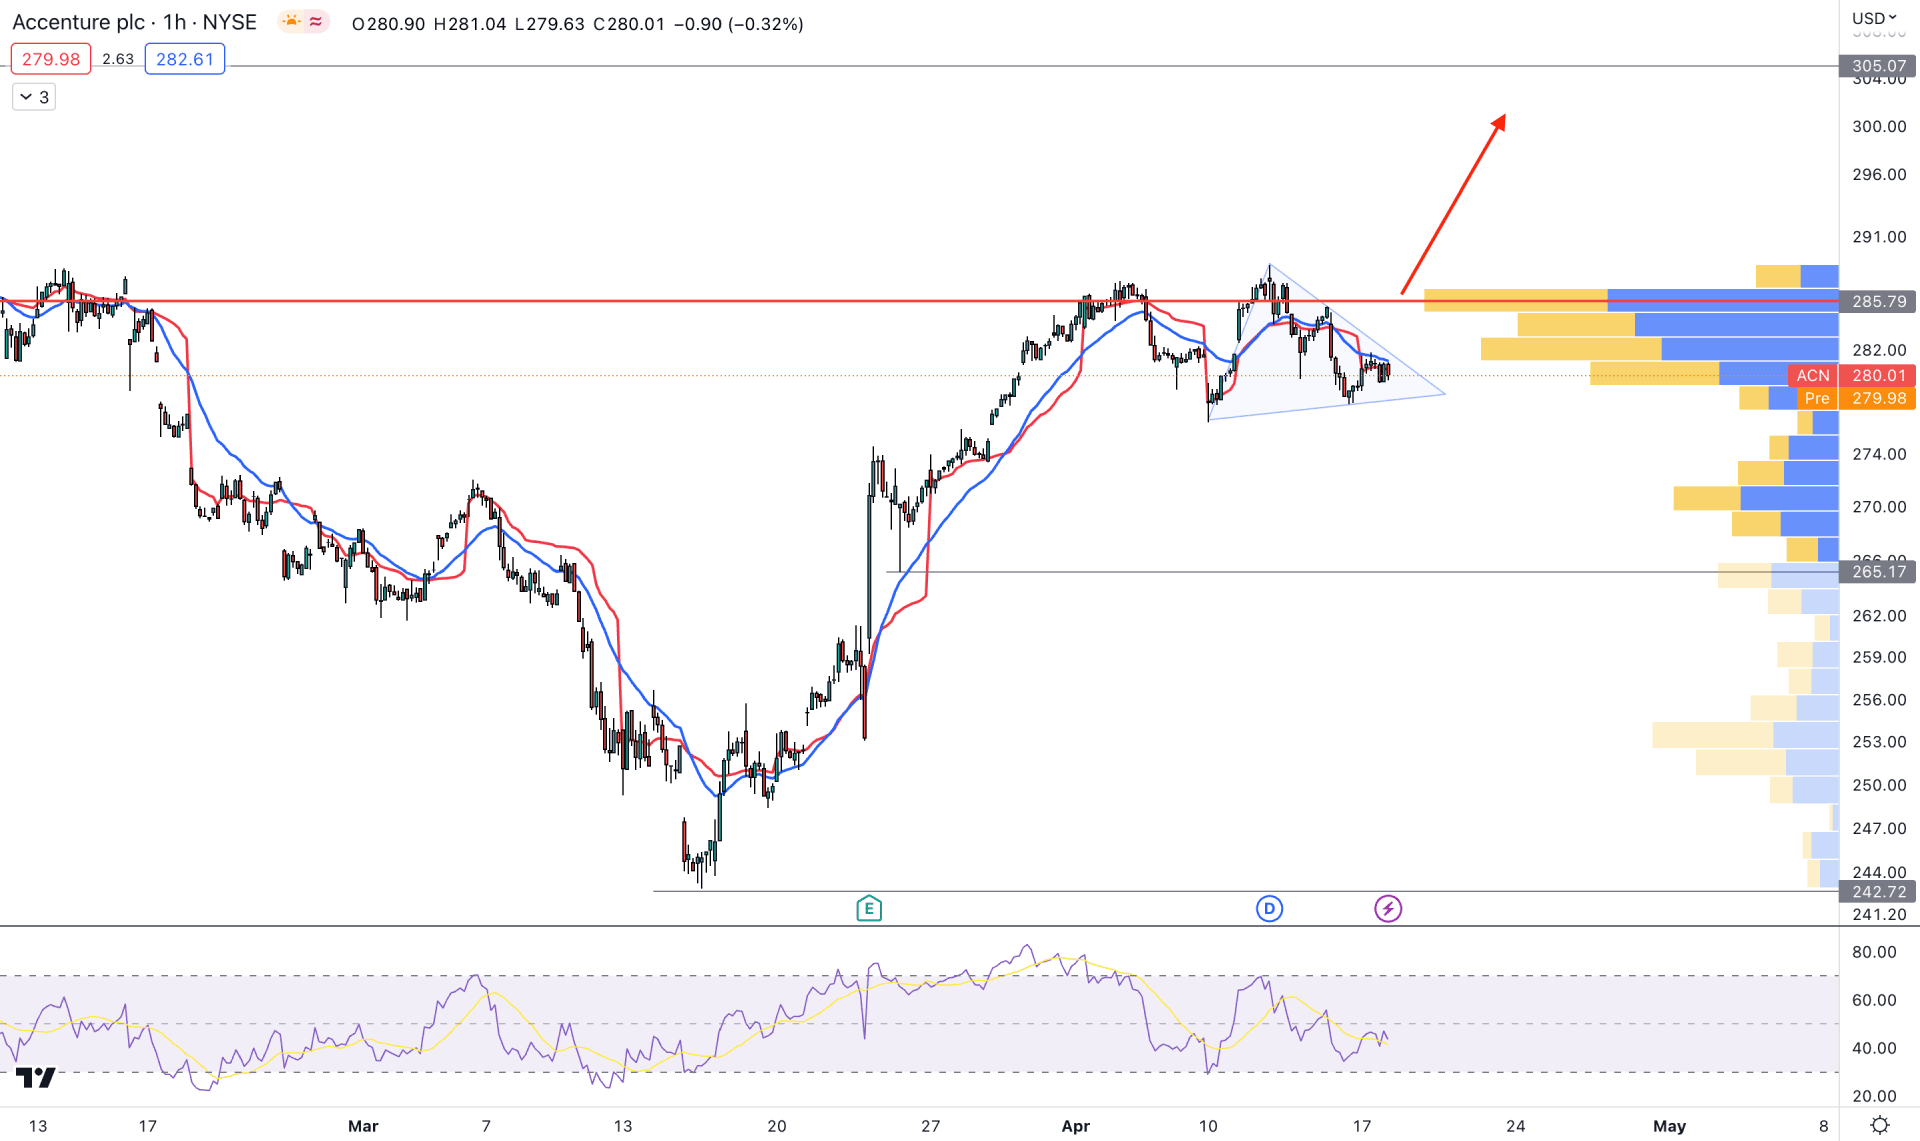Click the sell price 279.98 button
The height and width of the screenshot is (1141, 1920).
51,59
